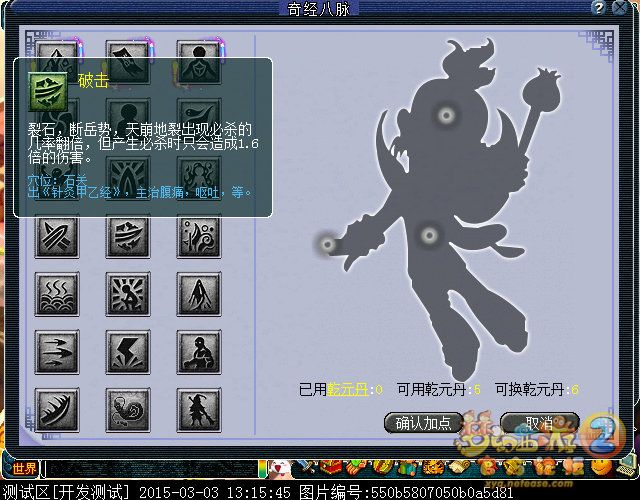The image size is (640, 500).
Task: Open the yellow smiley friends icon
Action: [601, 468]
